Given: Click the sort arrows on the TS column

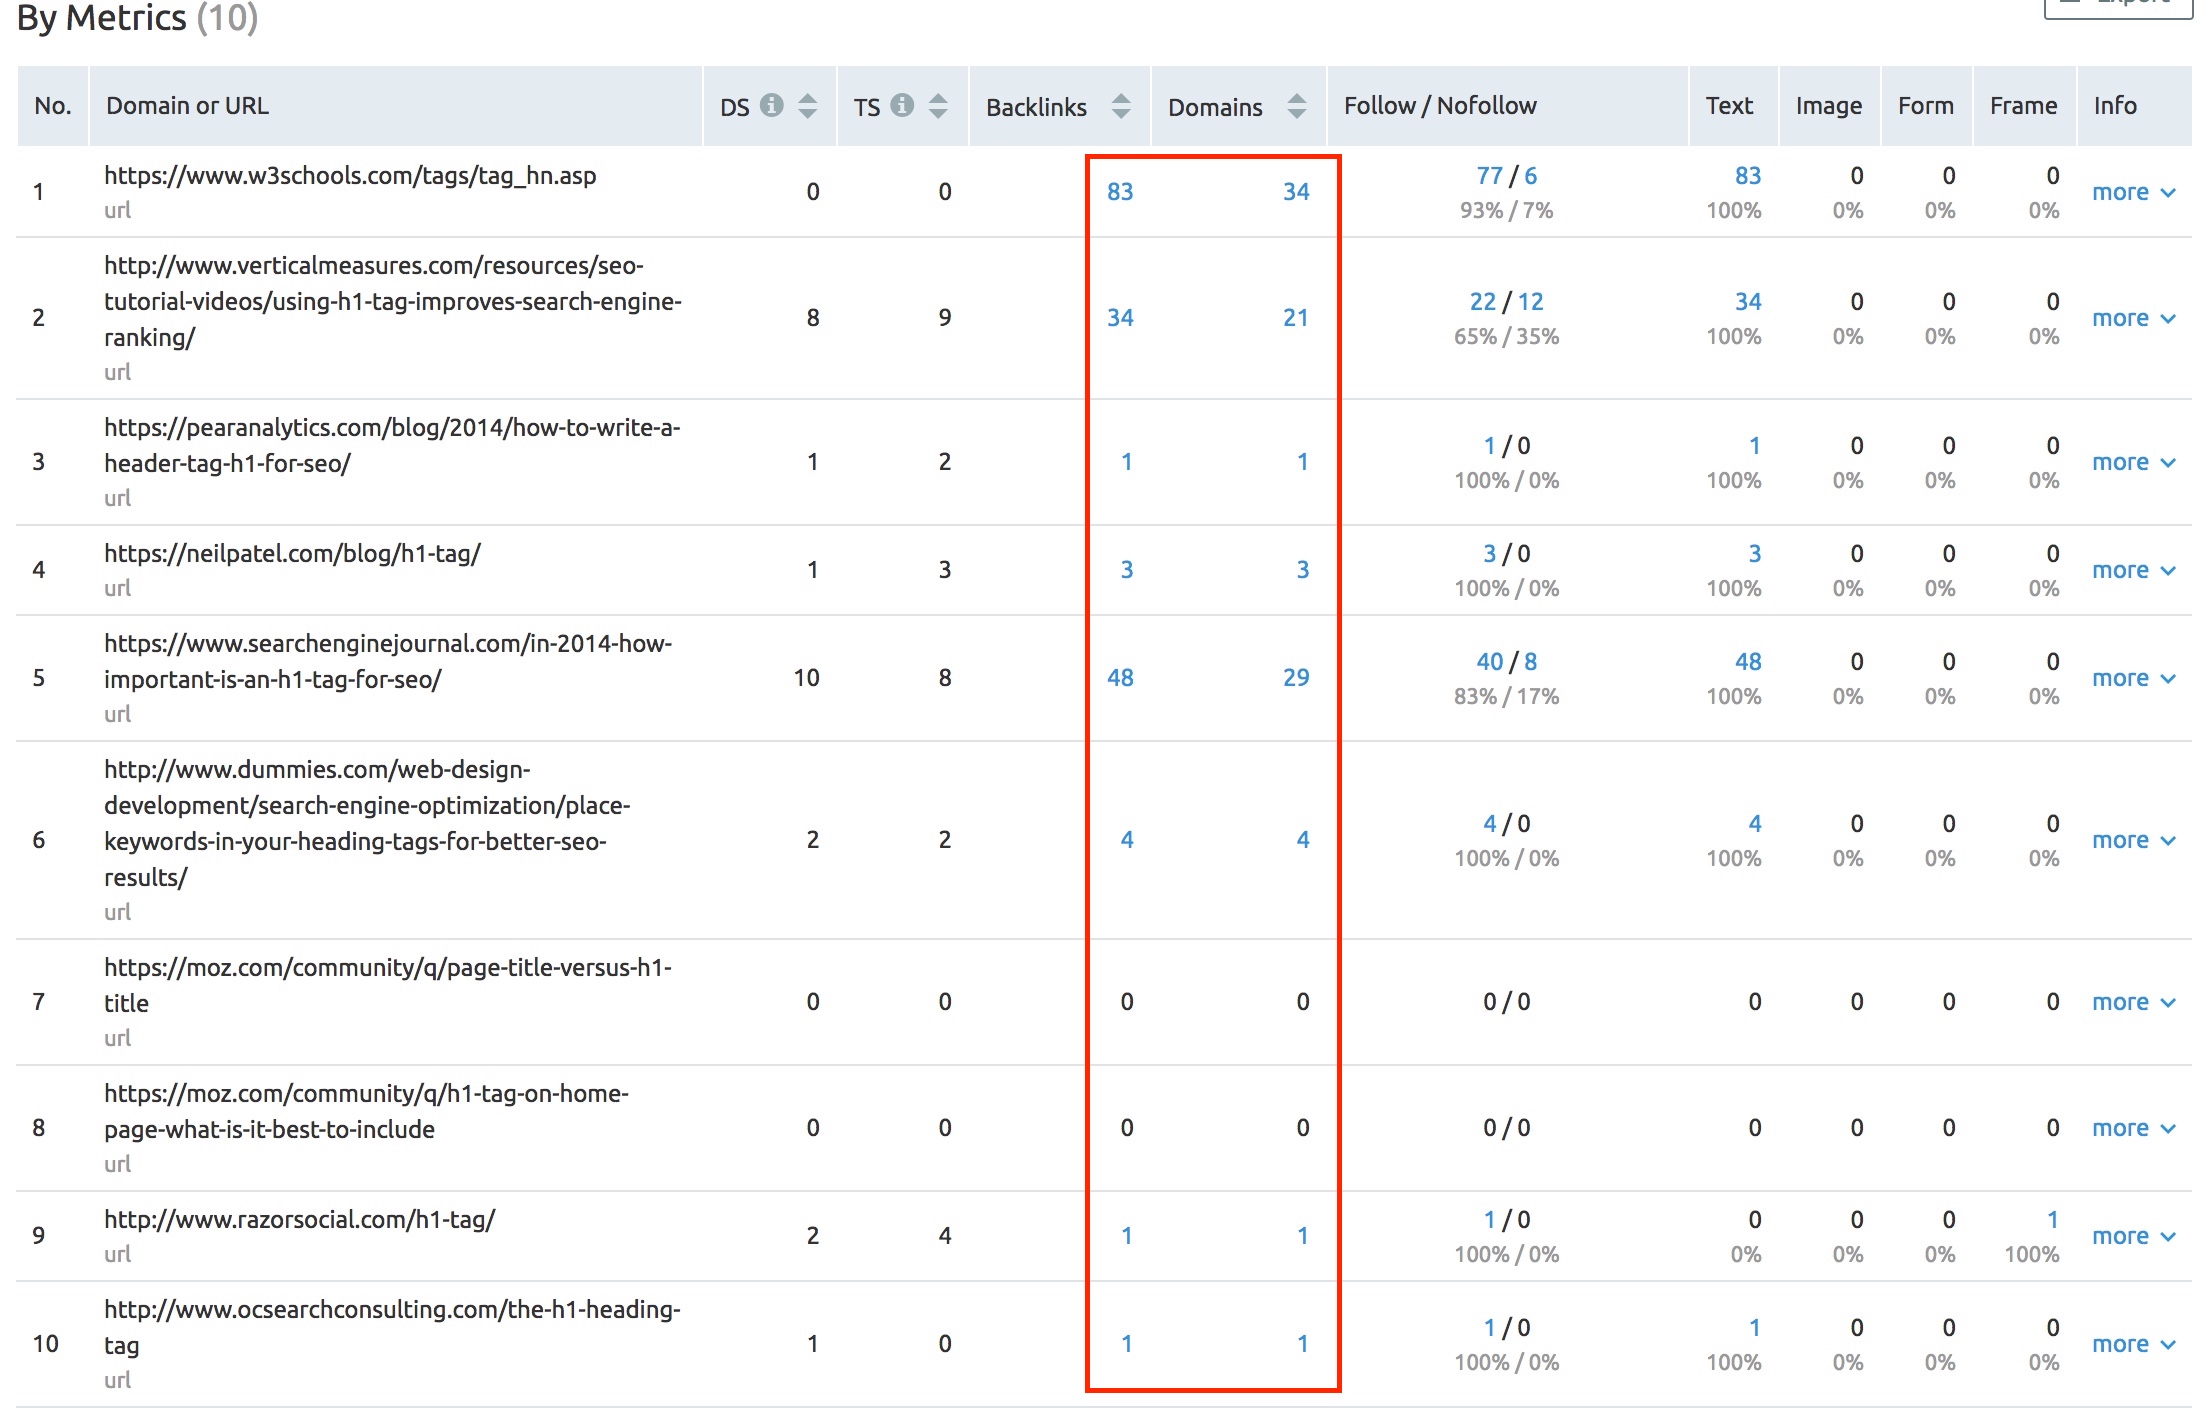Looking at the screenshot, I should 940,104.
